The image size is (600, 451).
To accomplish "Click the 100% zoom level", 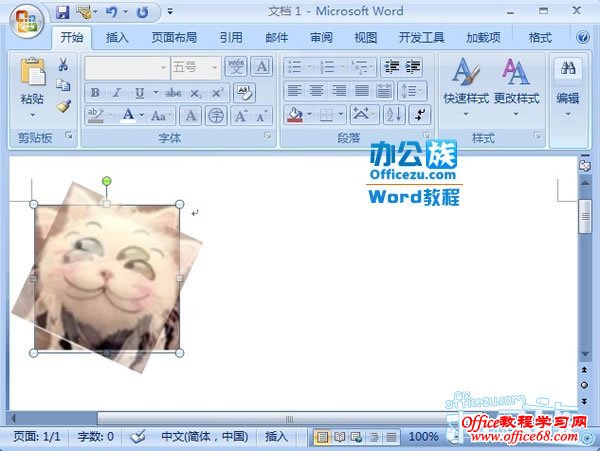I will pyautogui.click(x=423, y=436).
